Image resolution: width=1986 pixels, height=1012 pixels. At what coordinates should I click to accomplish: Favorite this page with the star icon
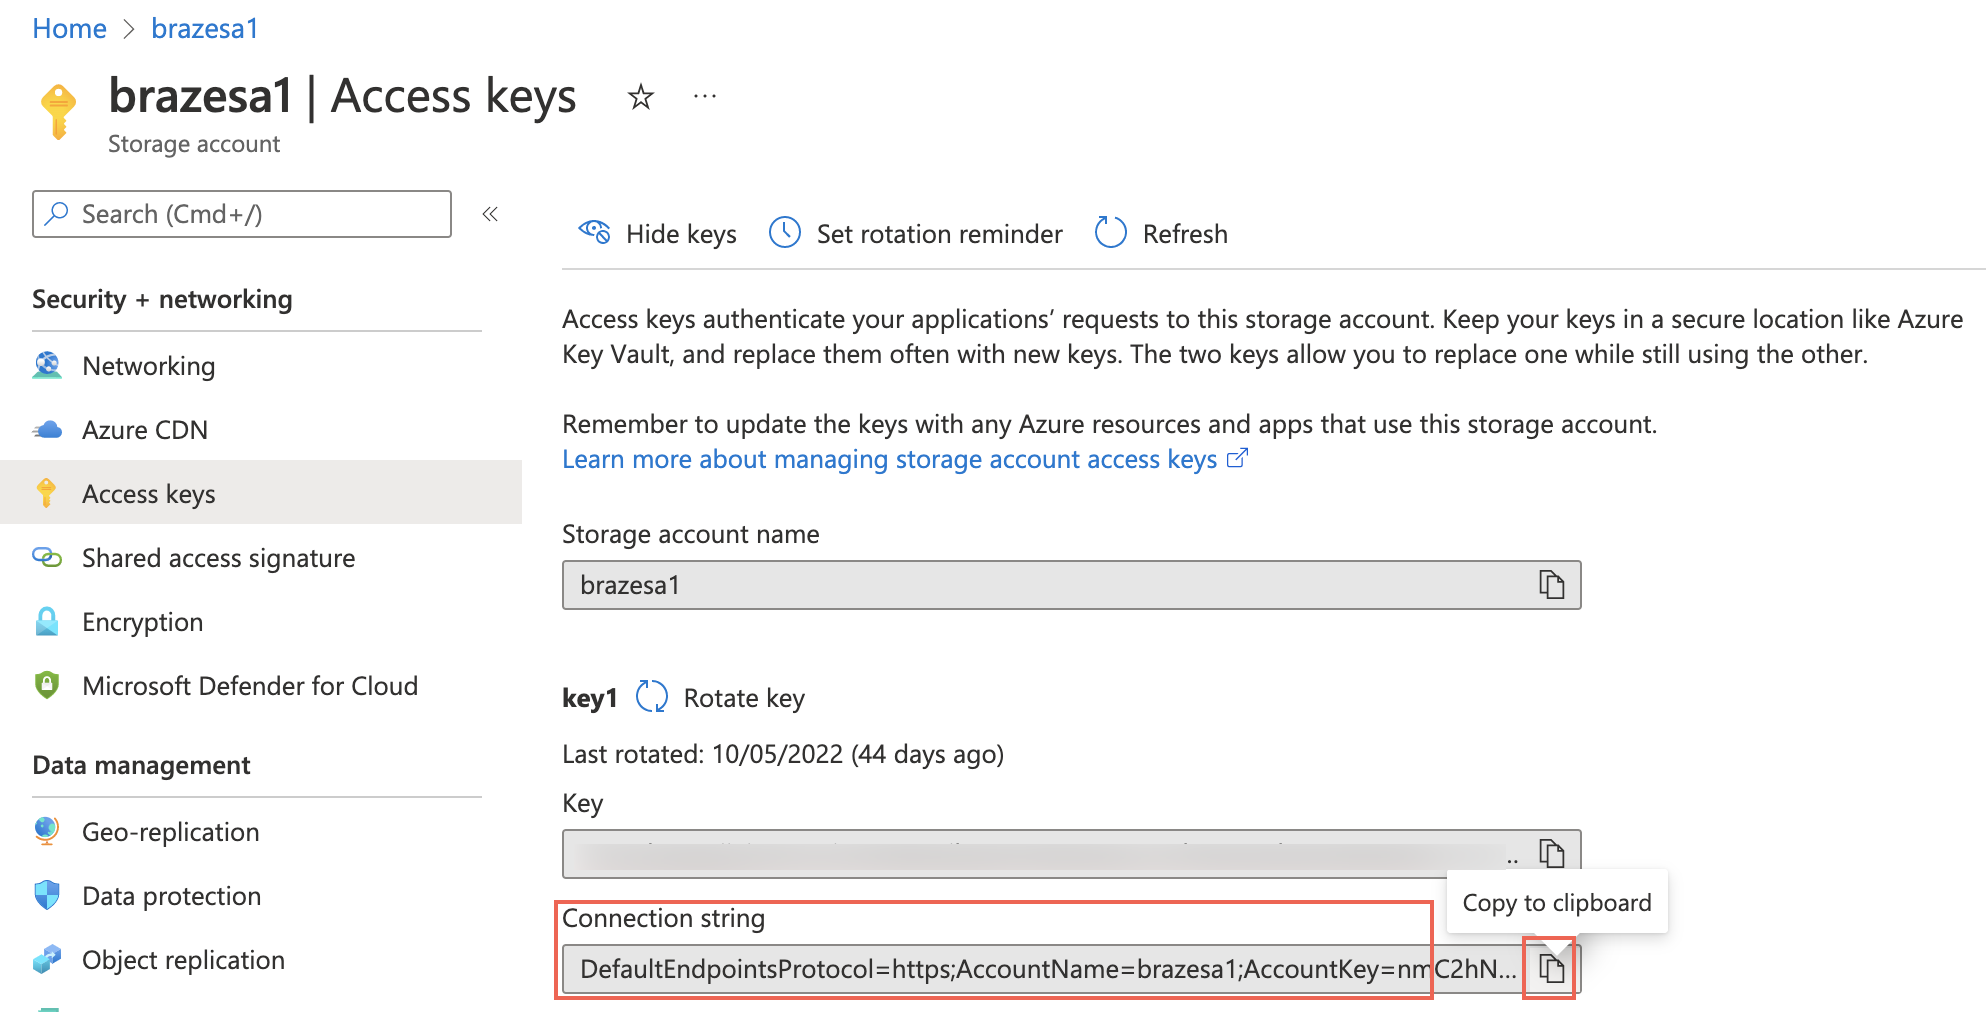point(640,97)
